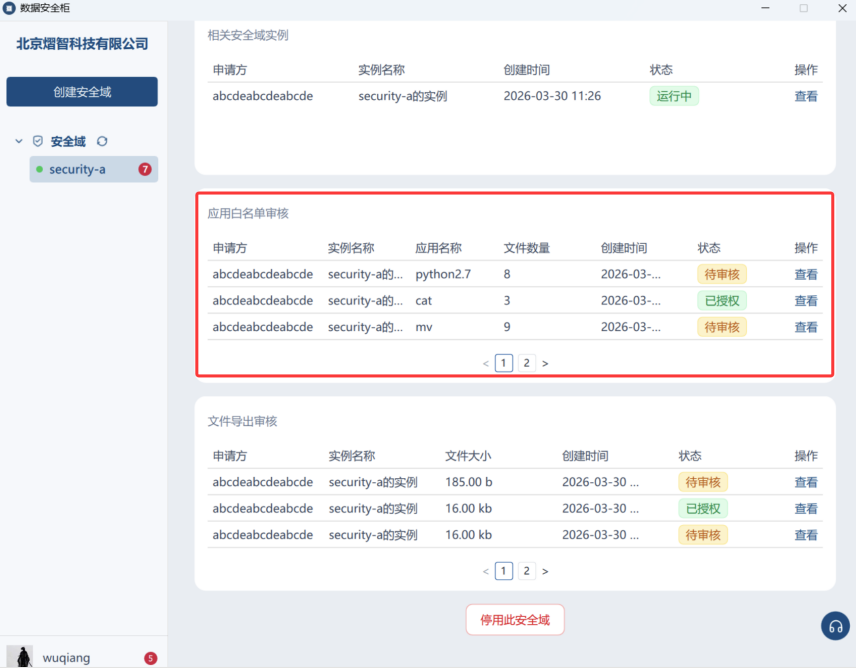The image size is (856, 668).
Task: Click the 待审核 tag on mv row
Action: [x=722, y=327]
